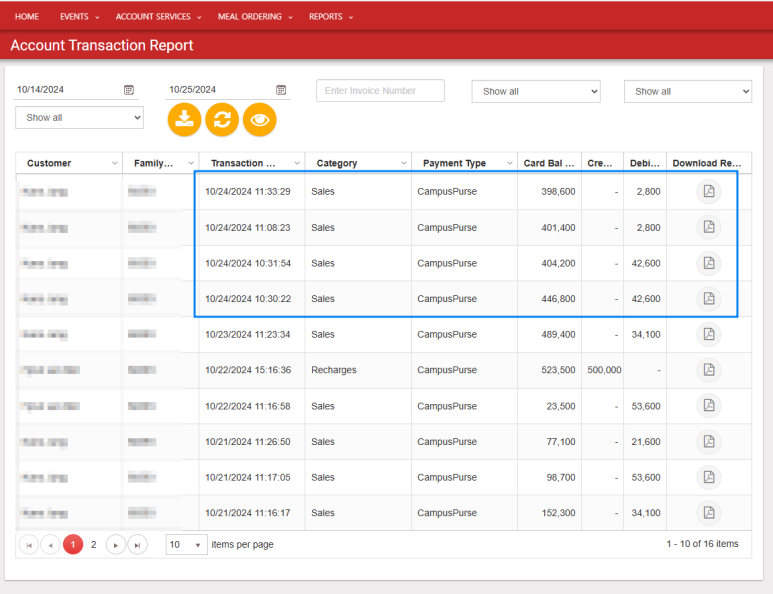Go to the next page of results

click(116, 545)
